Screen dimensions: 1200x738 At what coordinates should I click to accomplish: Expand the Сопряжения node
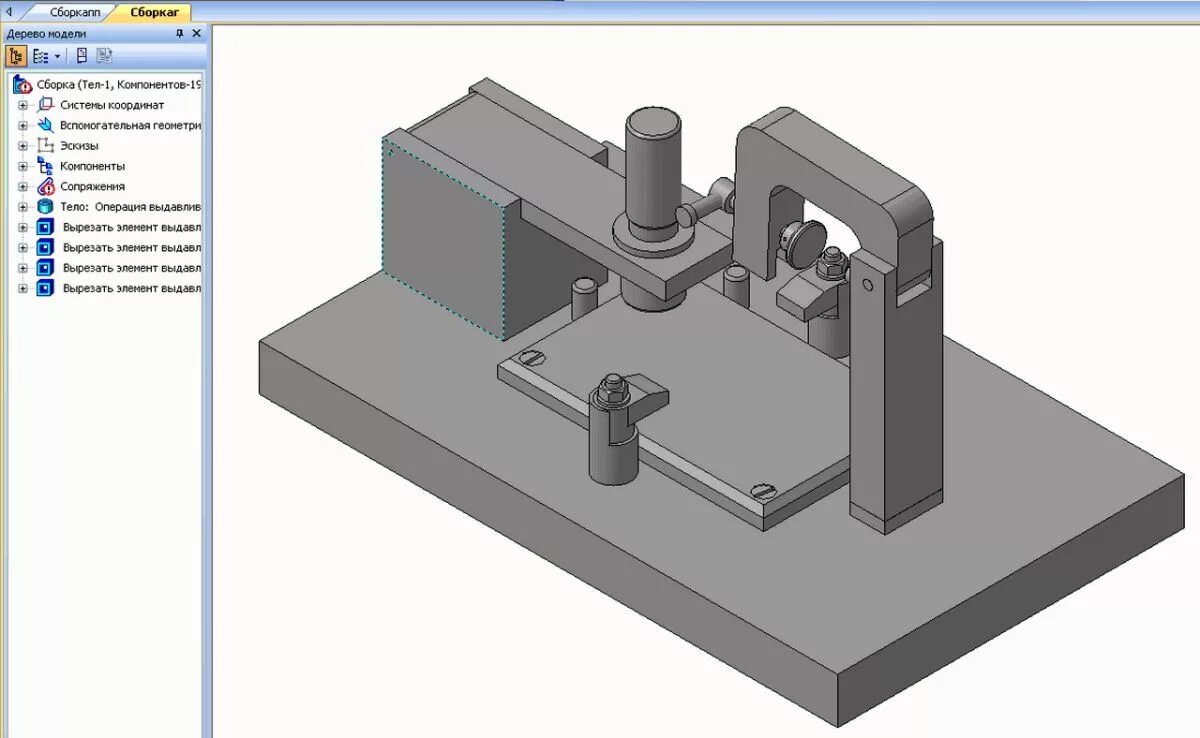[23, 187]
